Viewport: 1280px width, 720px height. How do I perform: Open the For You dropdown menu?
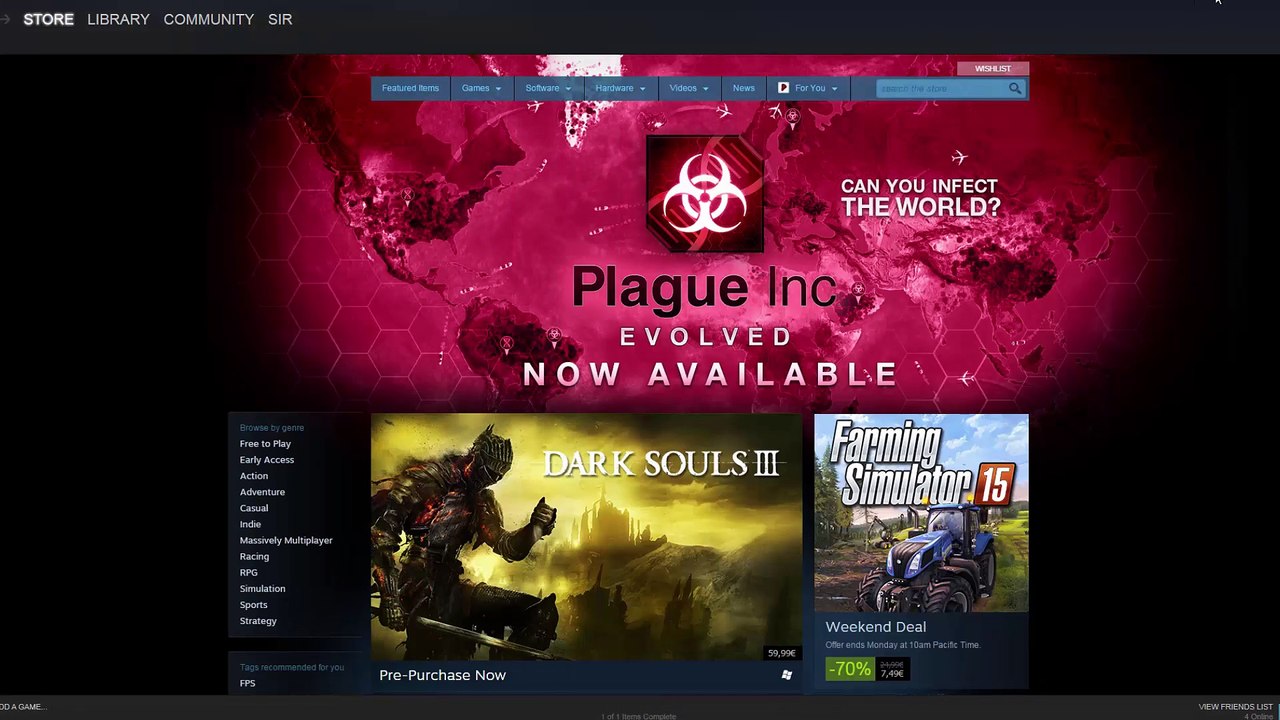[808, 88]
